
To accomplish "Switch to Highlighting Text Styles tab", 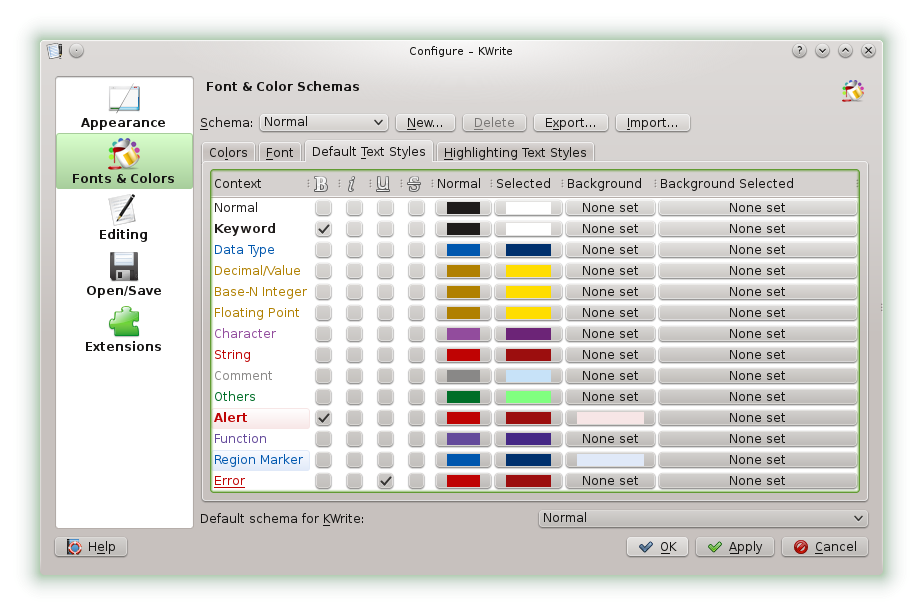I will (515, 152).
